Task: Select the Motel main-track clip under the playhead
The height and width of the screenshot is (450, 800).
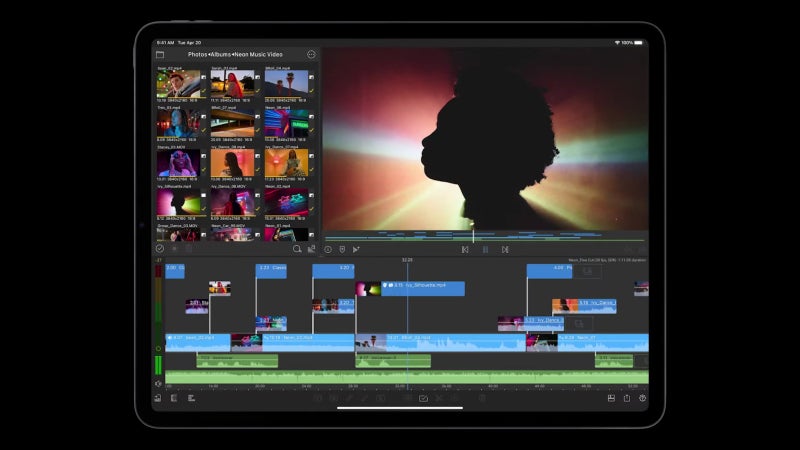Action: tap(440, 343)
